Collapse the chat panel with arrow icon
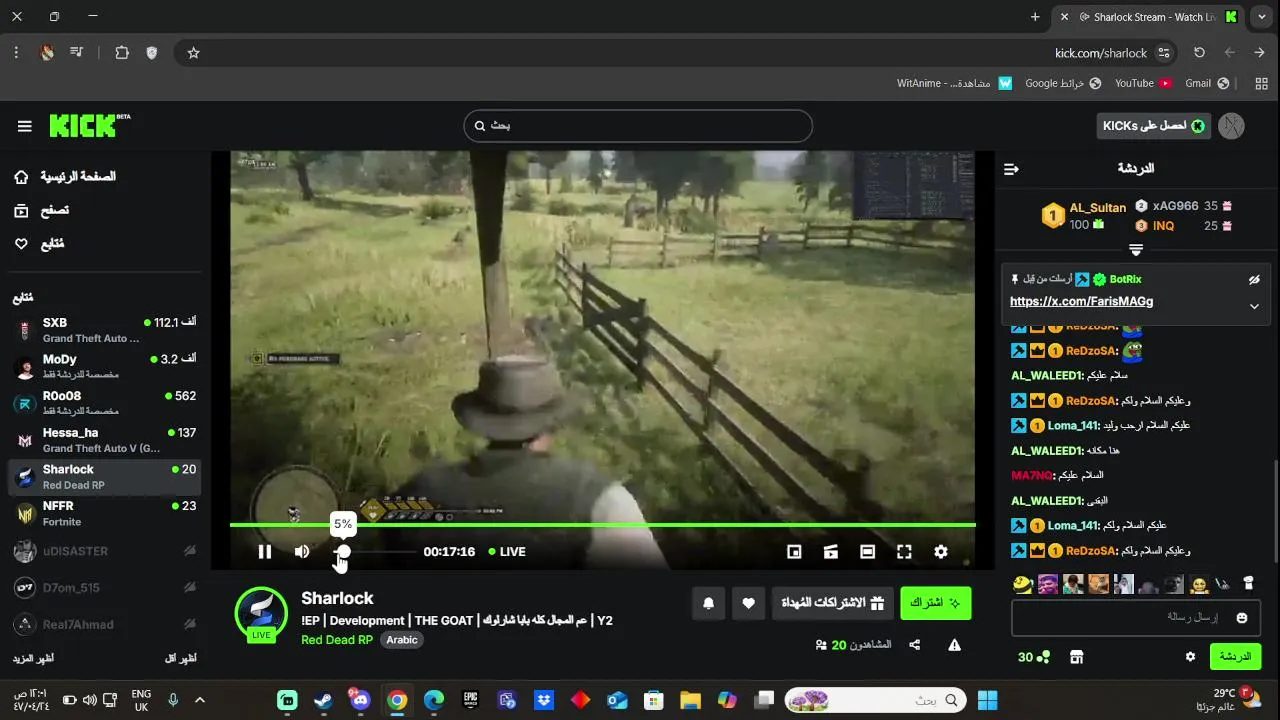 pos(1011,169)
